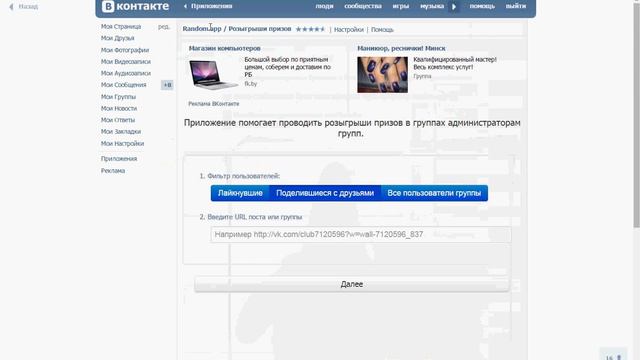
Task: Click the RandomApp / Розыгрыши призов title
Action: [x=237, y=29]
